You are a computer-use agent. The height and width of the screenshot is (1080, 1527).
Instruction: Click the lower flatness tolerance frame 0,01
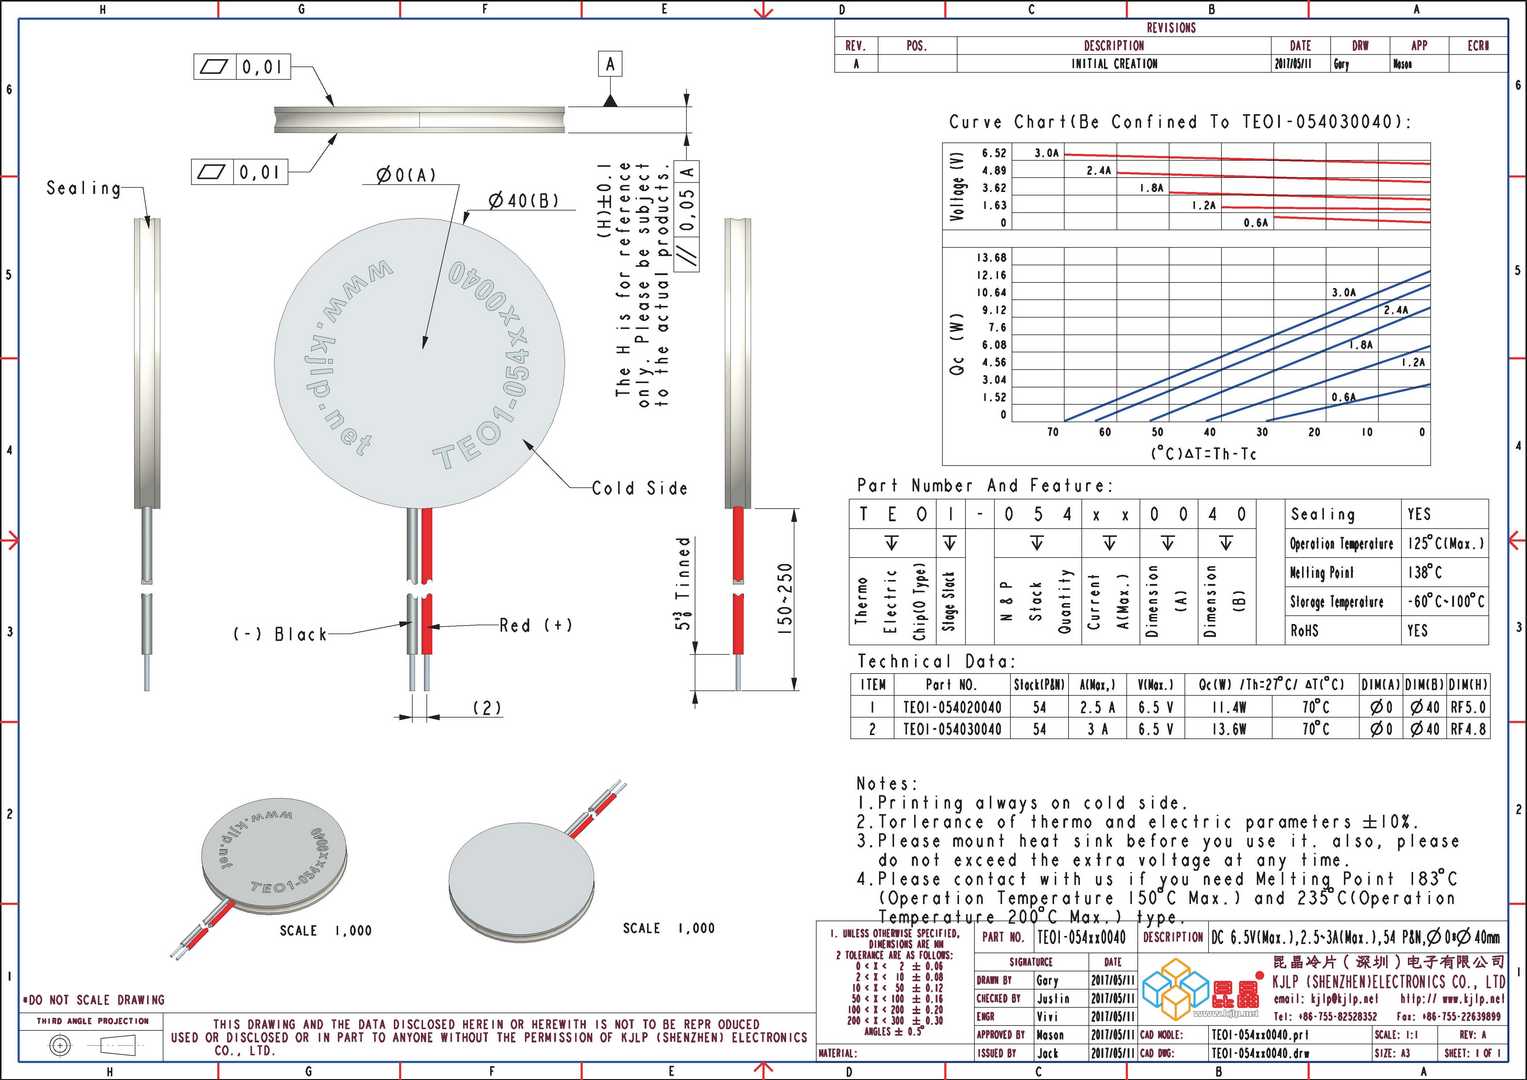[x=240, y=172]
